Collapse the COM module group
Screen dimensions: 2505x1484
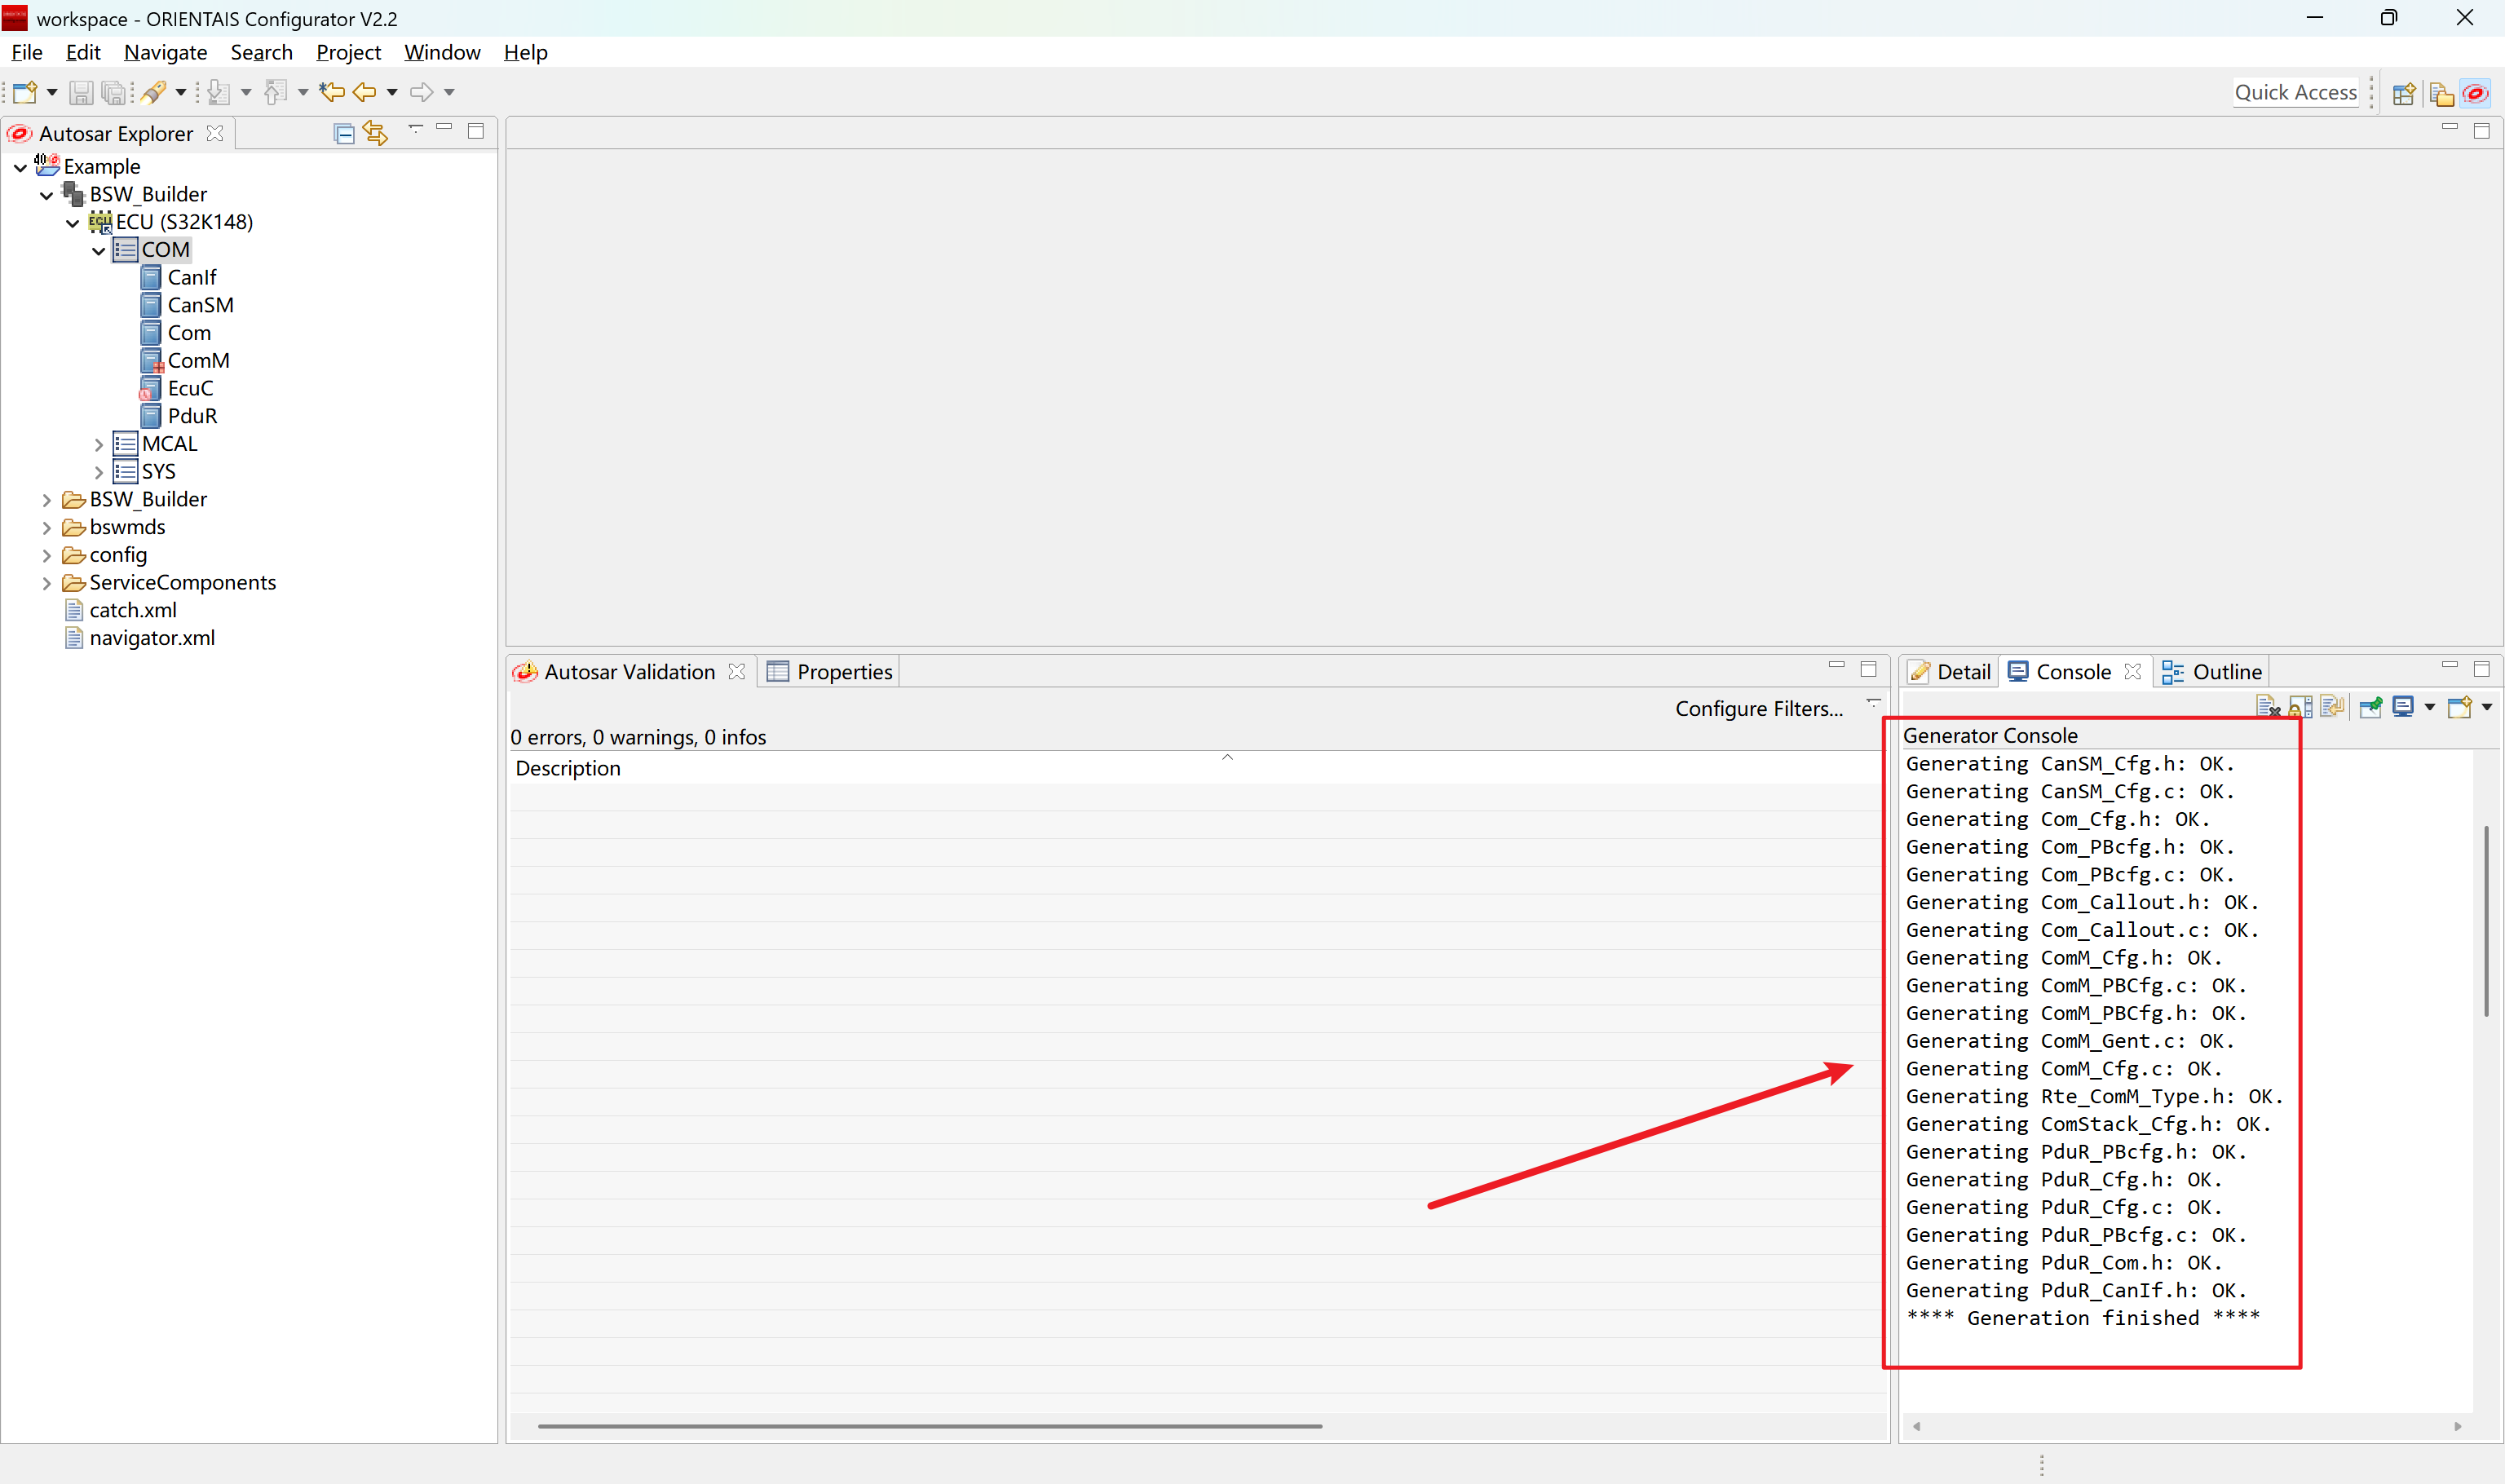[98, 250]
